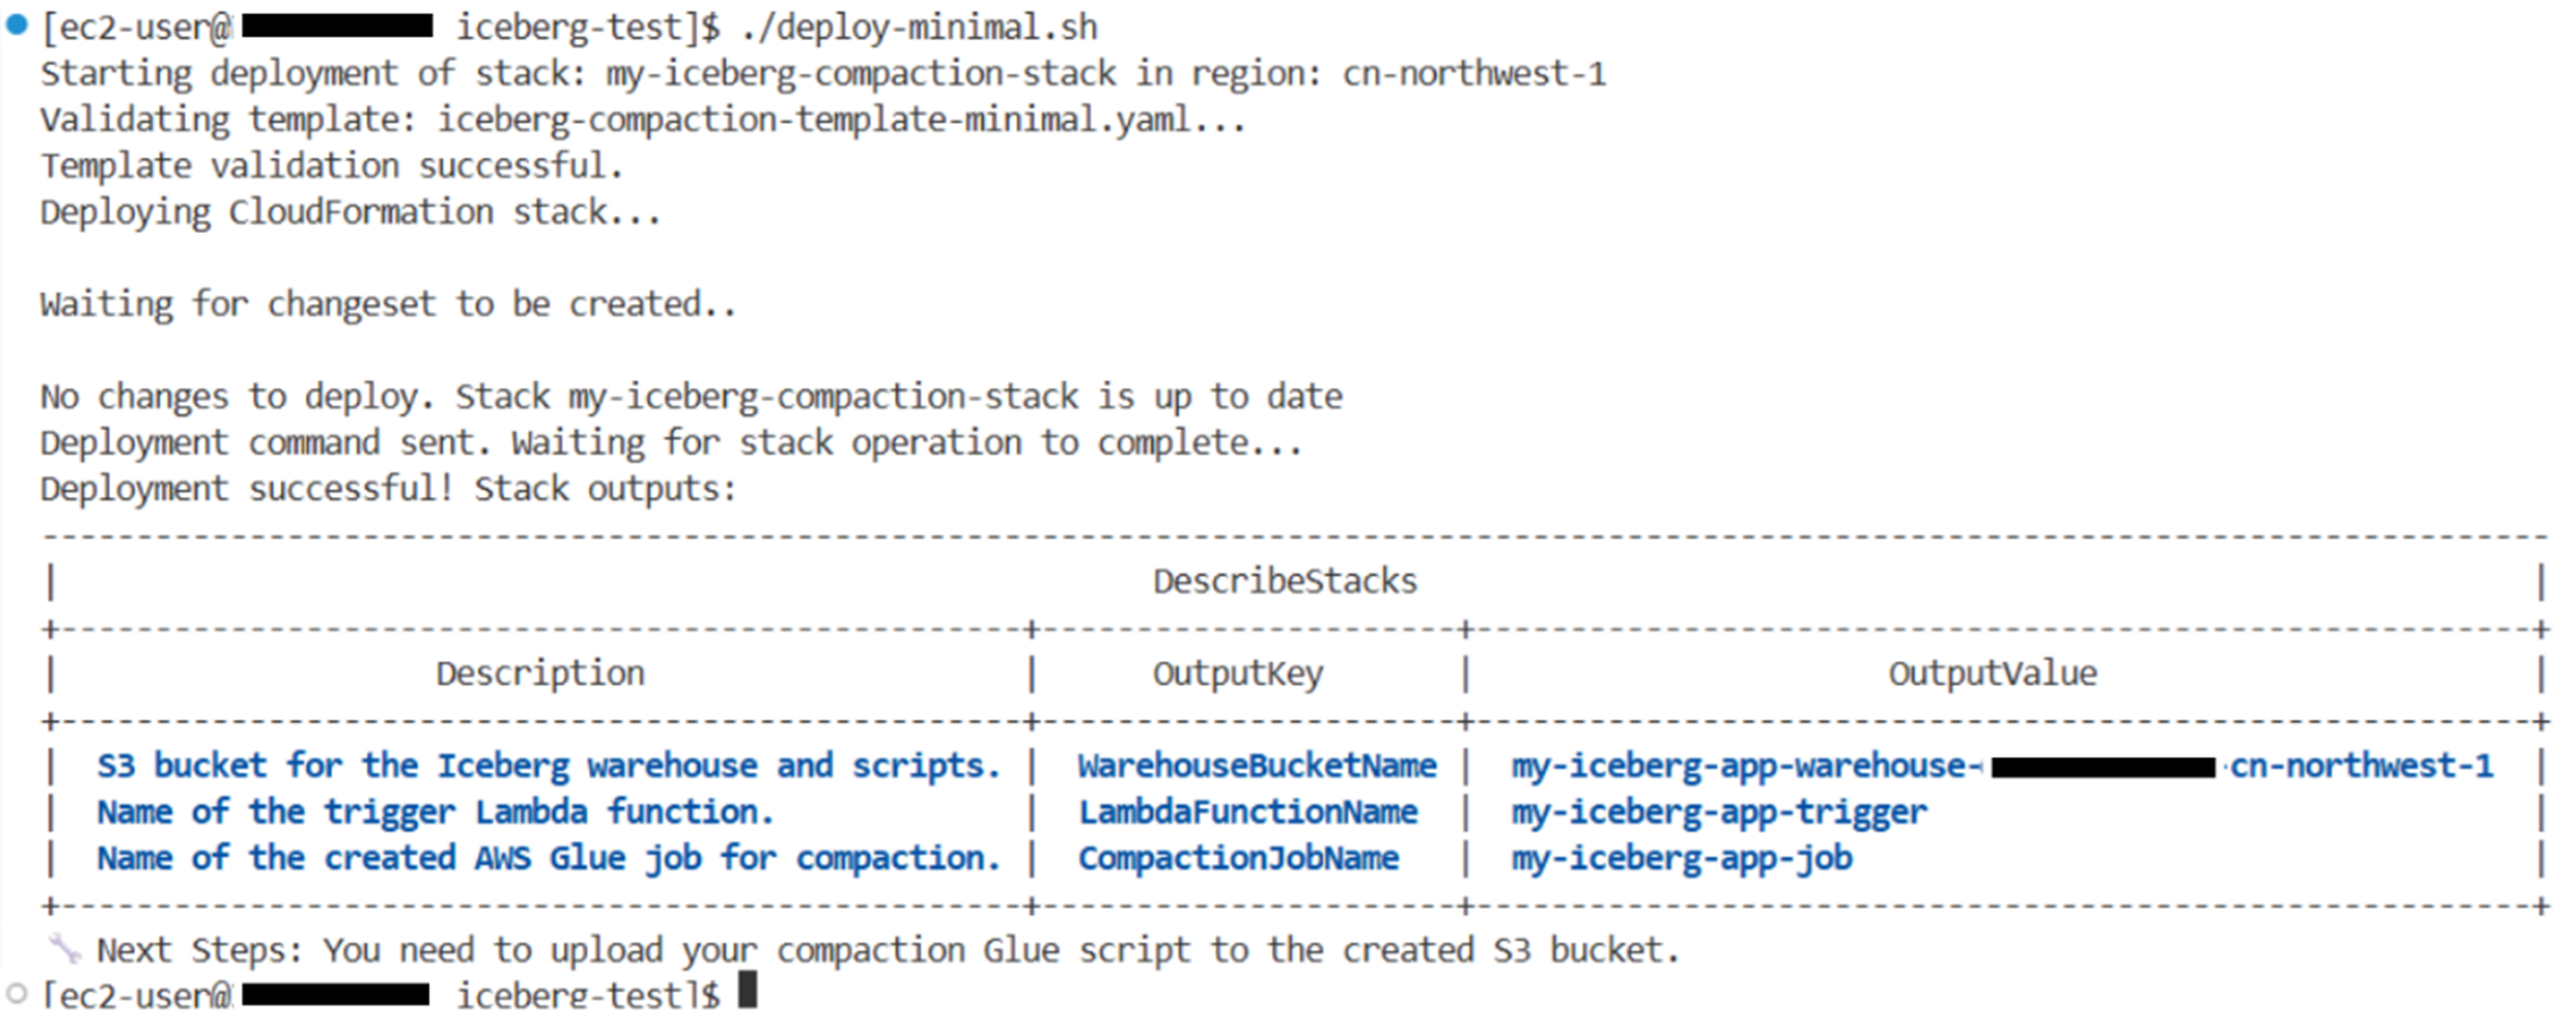Image resolution: width=2576 pixels, height=1027 pixels.
Task: Click the wrench icon before Next Steps
Action: coord(65,948)
